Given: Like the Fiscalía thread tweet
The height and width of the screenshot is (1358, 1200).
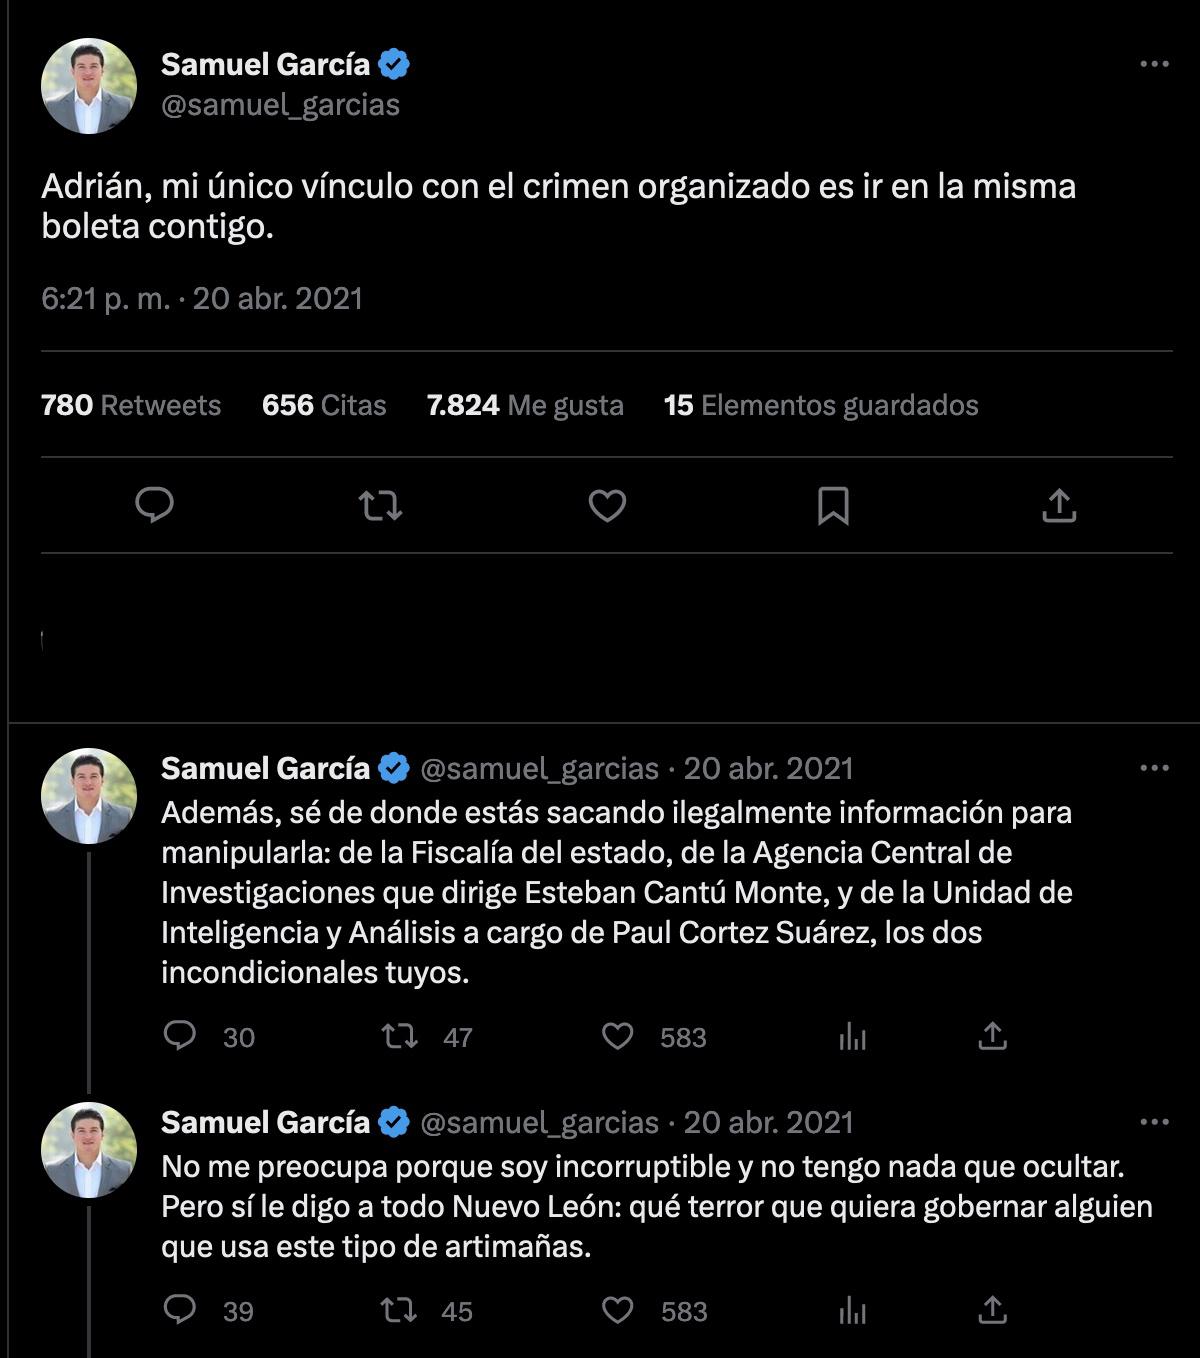Looking at the screenshot, I should pyautogui.click(x=618, y=1036).
